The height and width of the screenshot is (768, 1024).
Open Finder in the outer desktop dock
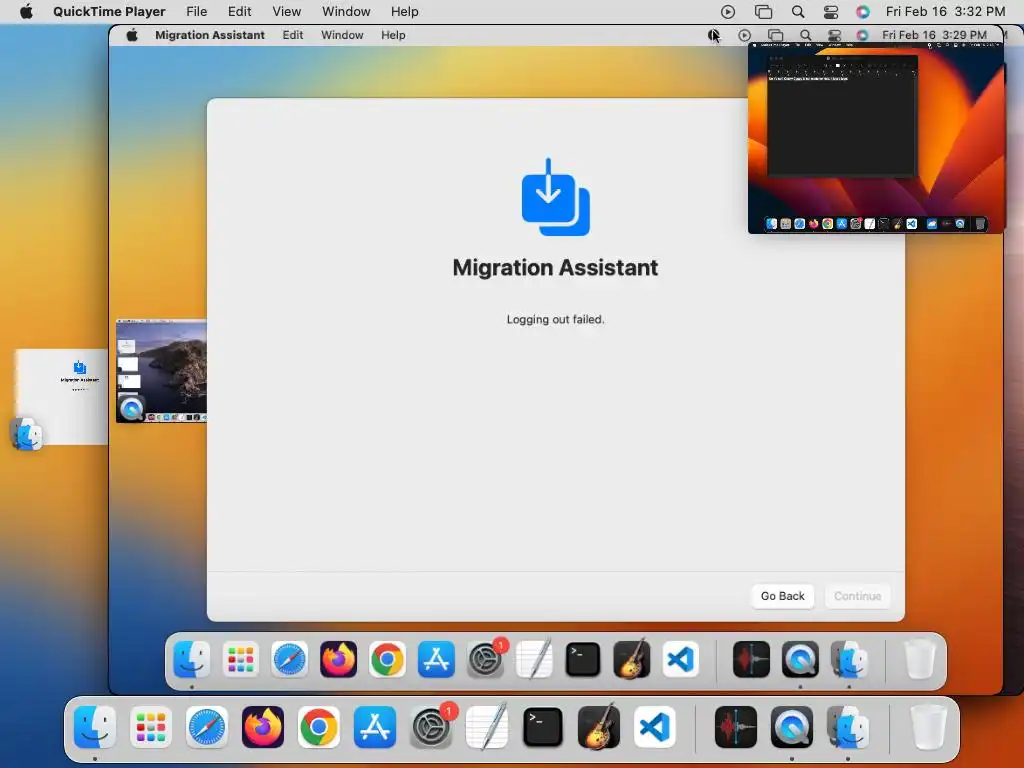[x=95, y=727]
